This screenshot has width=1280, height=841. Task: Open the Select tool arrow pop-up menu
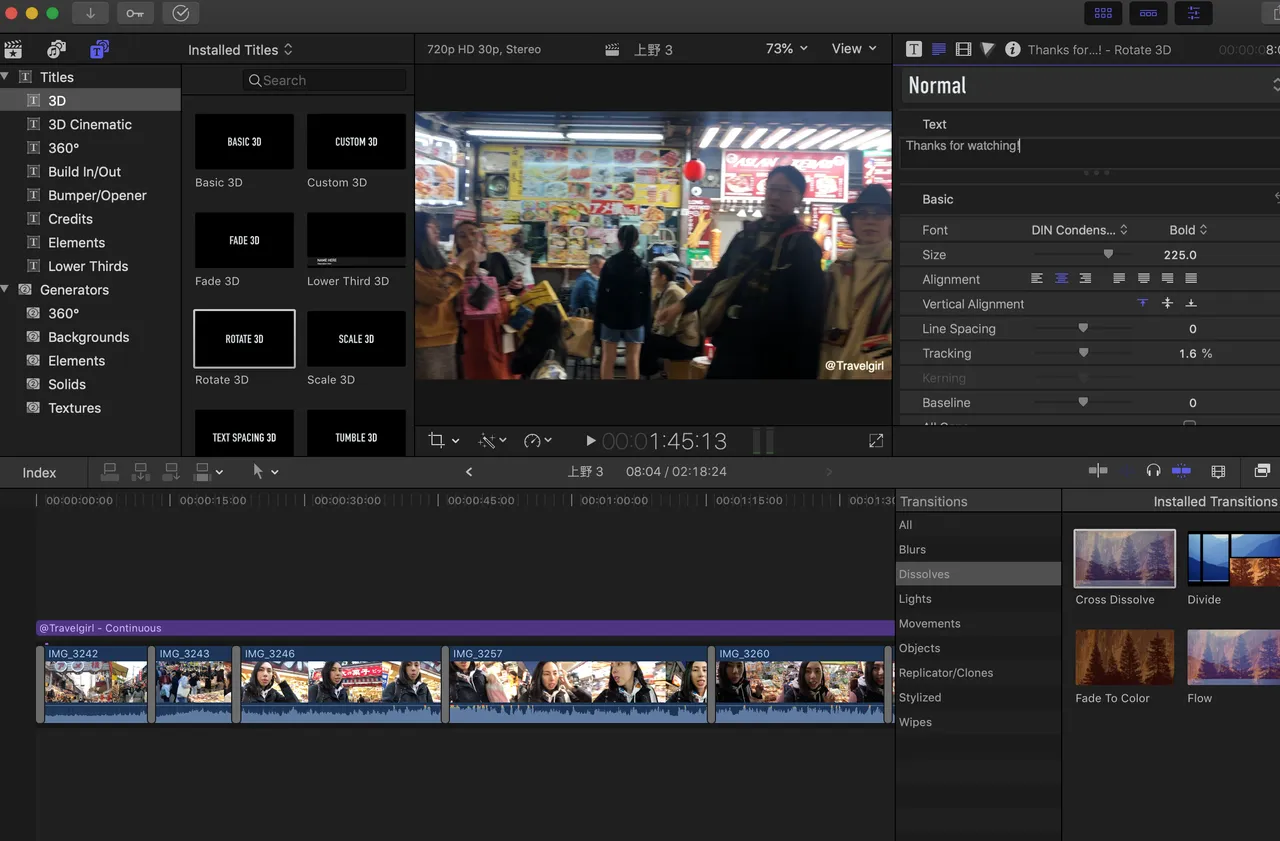(265, 471)
